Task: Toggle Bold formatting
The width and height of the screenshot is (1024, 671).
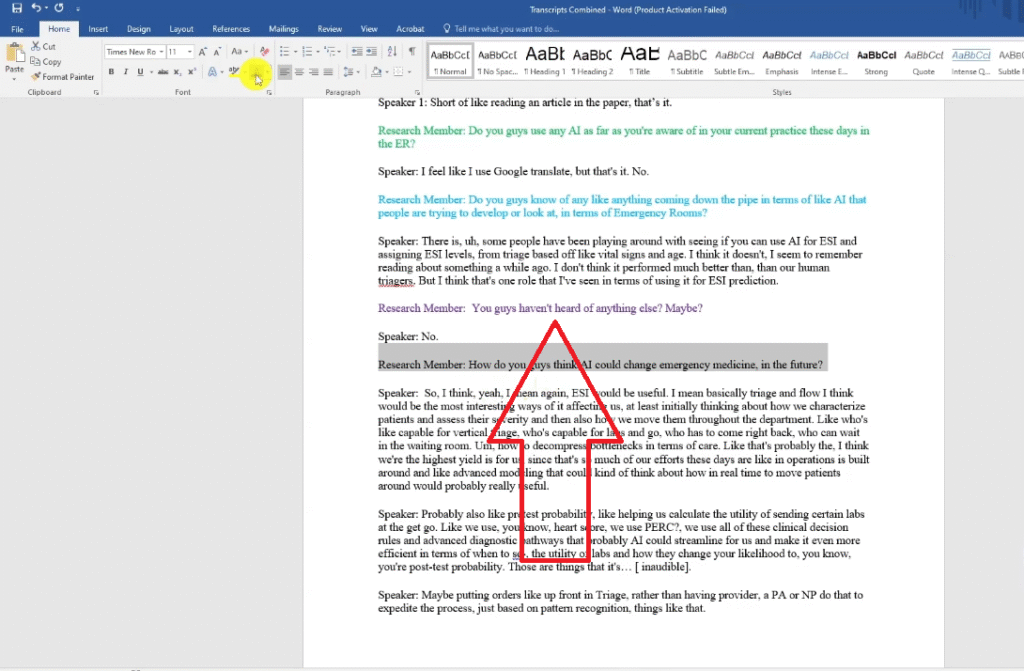Action: click(x=111, y=72)
